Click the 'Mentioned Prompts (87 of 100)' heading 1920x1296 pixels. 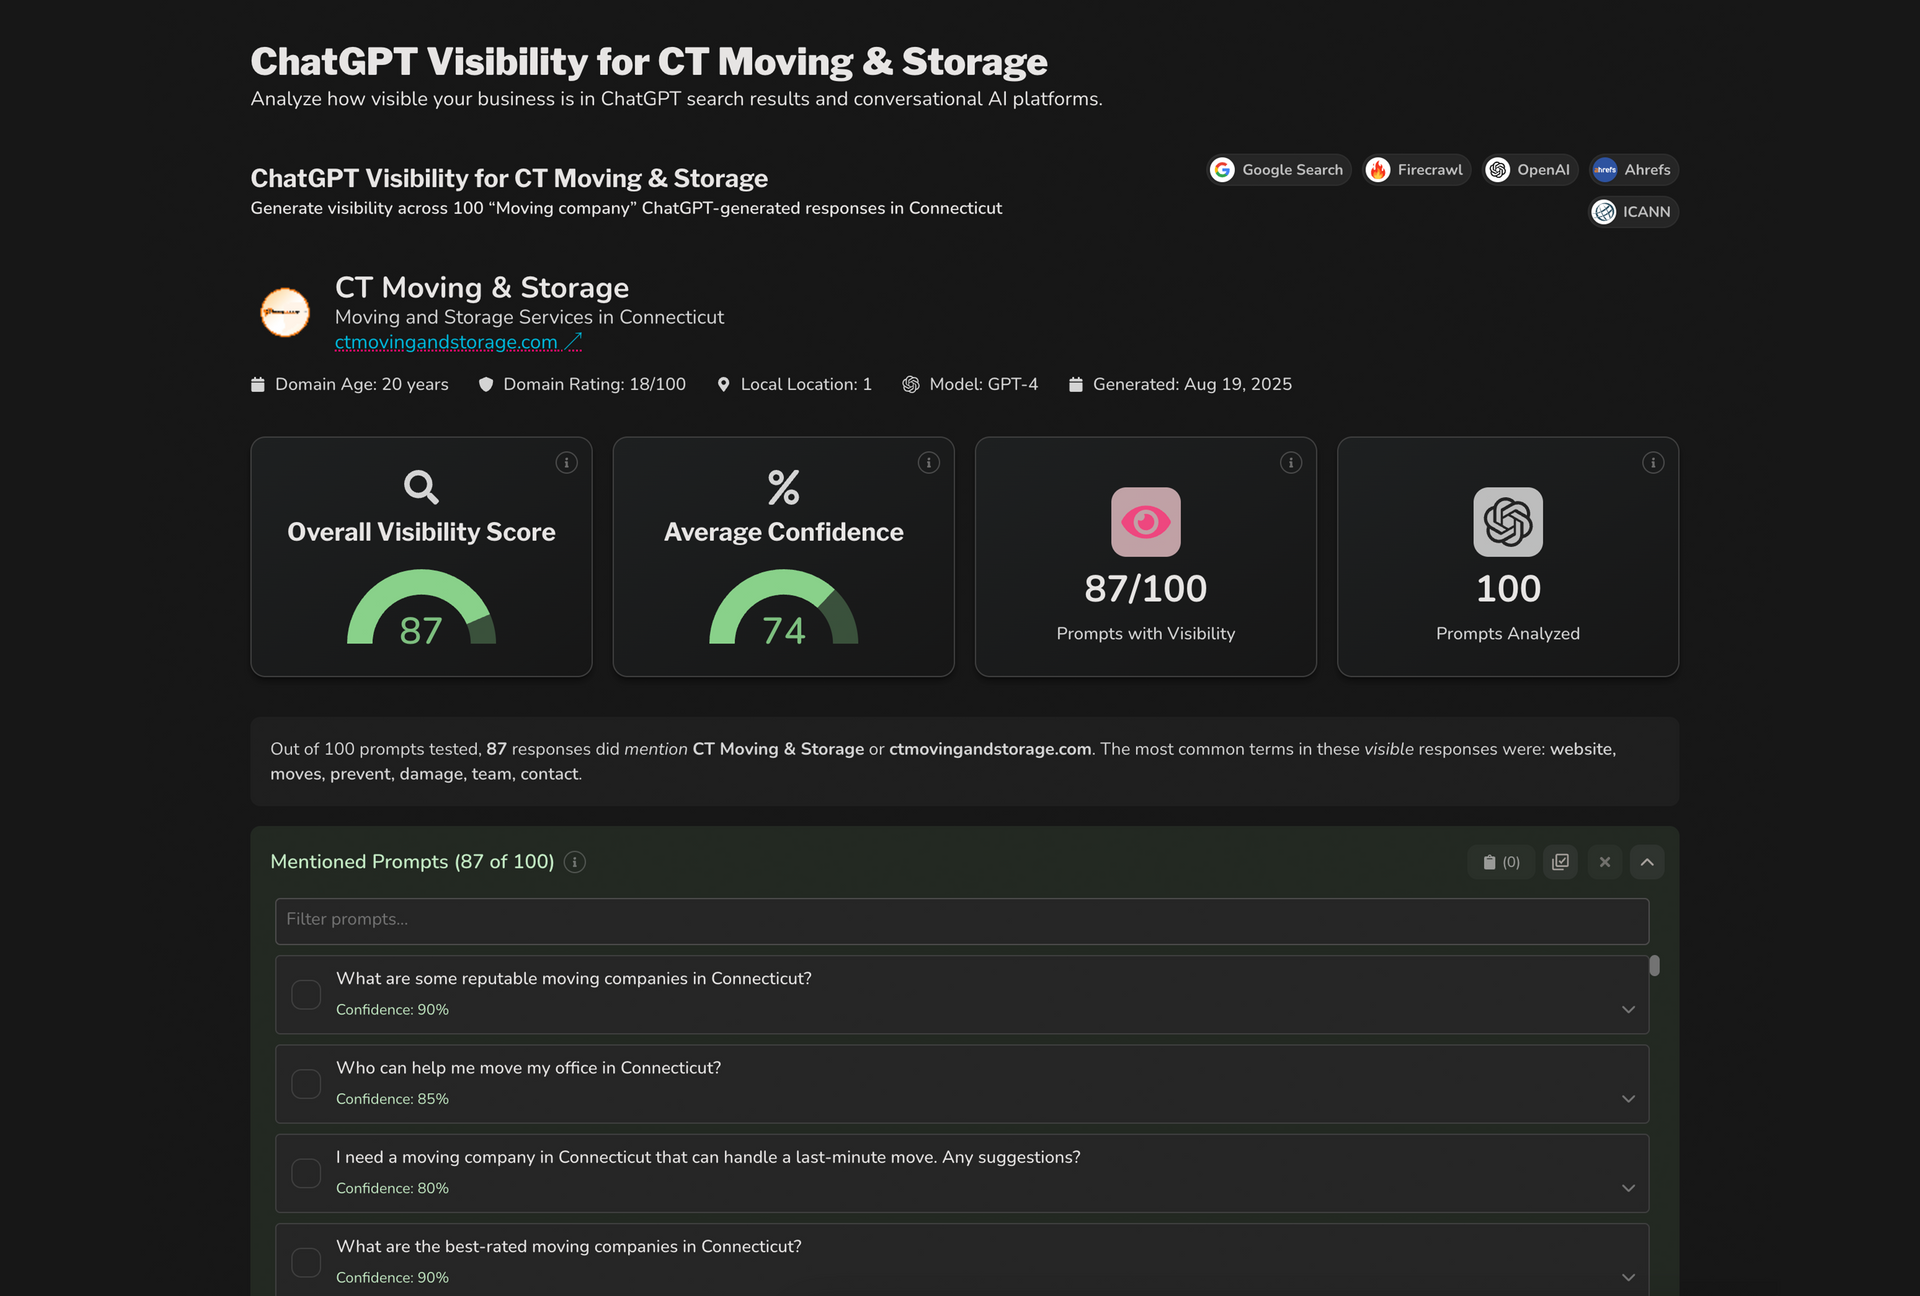pyautogui.click(x=412, y=862)
